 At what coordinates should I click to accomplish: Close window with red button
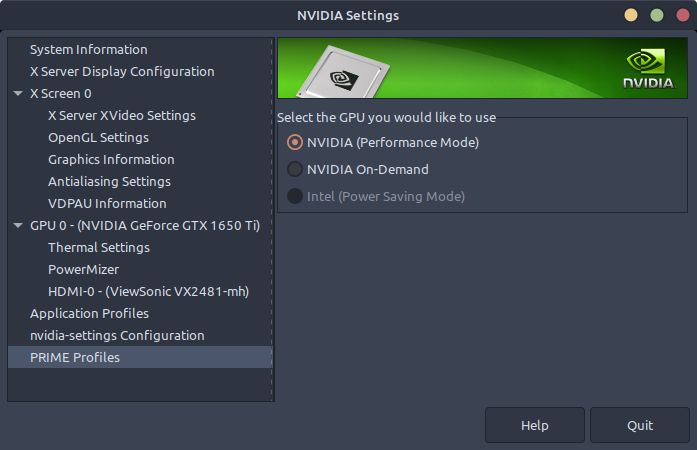[683, 15]
